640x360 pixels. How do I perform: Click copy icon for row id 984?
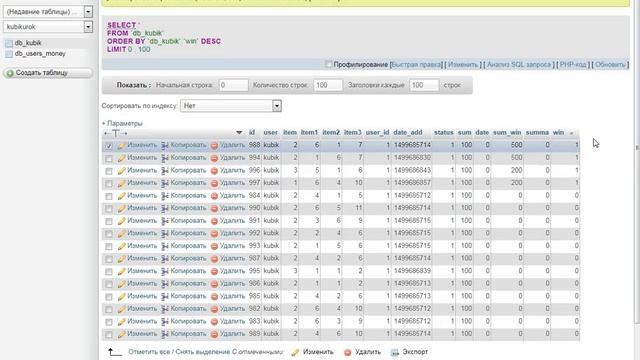[x=164, y=196]
